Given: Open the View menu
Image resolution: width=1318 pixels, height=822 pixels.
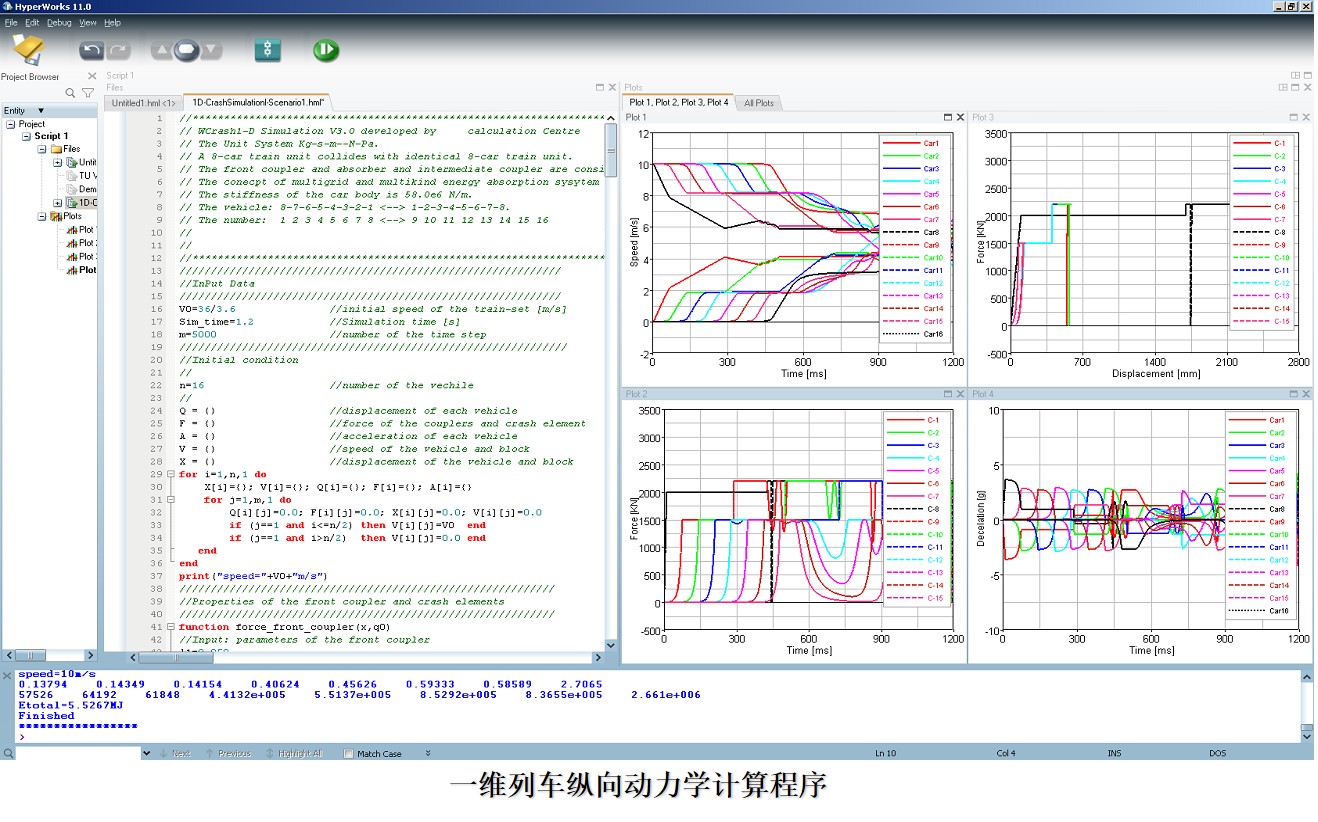Looking at the screenshot, I should pos(88,22).
